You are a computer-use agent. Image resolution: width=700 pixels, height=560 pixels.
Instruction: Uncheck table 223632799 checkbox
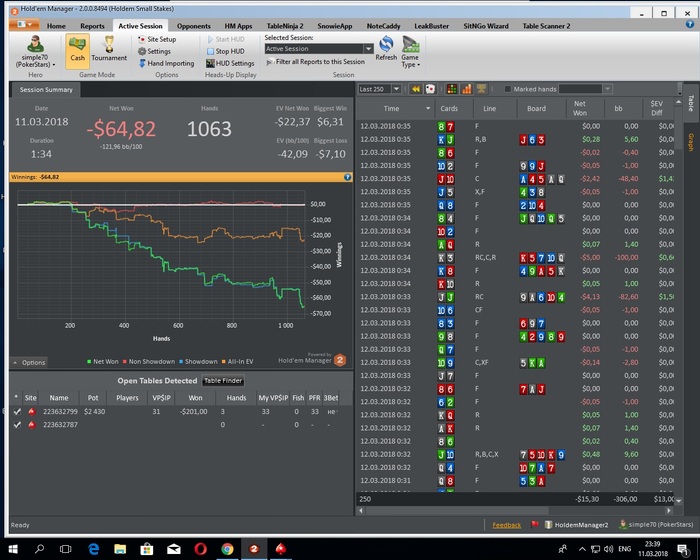point(17,412)
